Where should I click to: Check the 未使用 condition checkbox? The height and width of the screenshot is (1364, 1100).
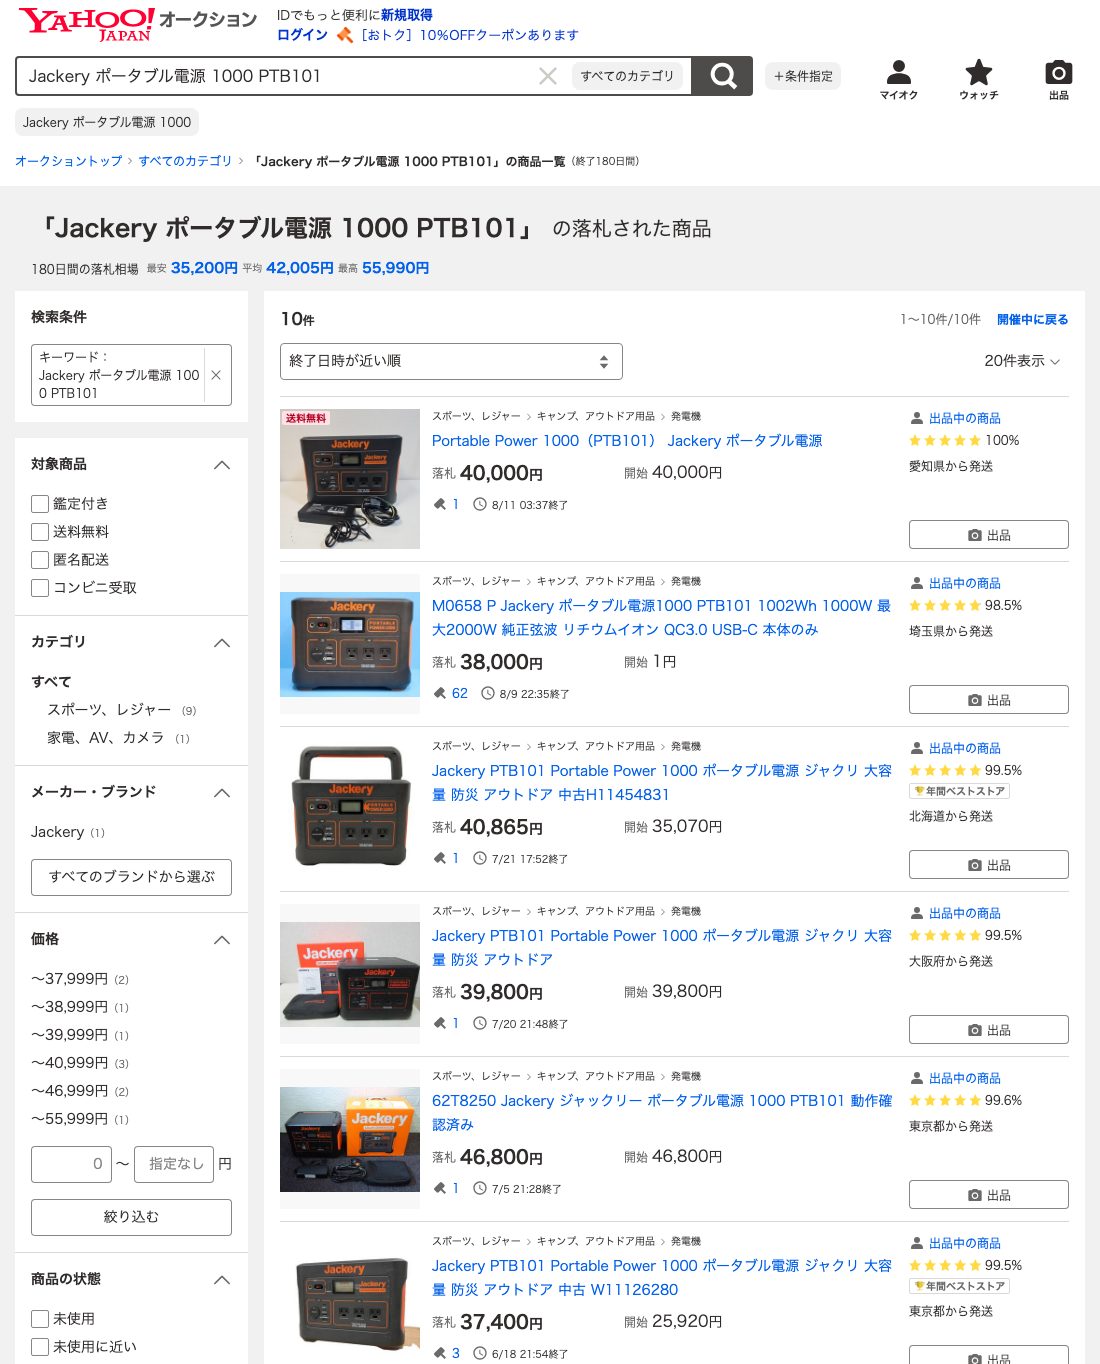tap(40, 1319)
